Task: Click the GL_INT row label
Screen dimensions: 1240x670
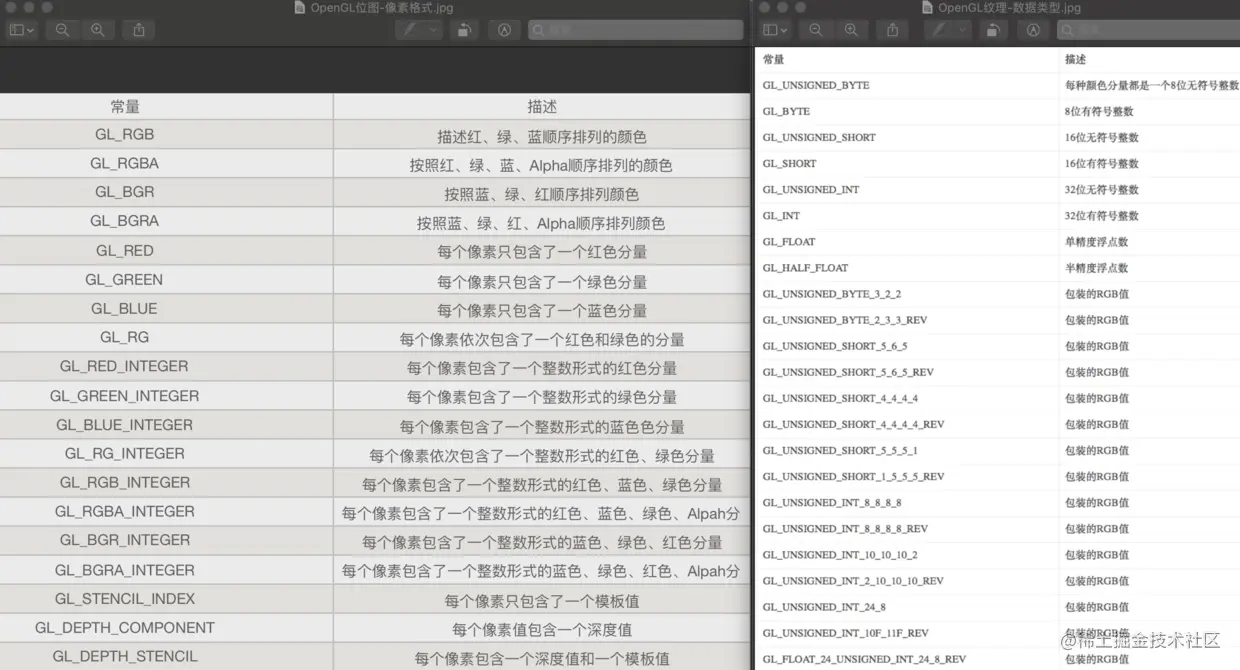Action: click(x=781, y=216)
